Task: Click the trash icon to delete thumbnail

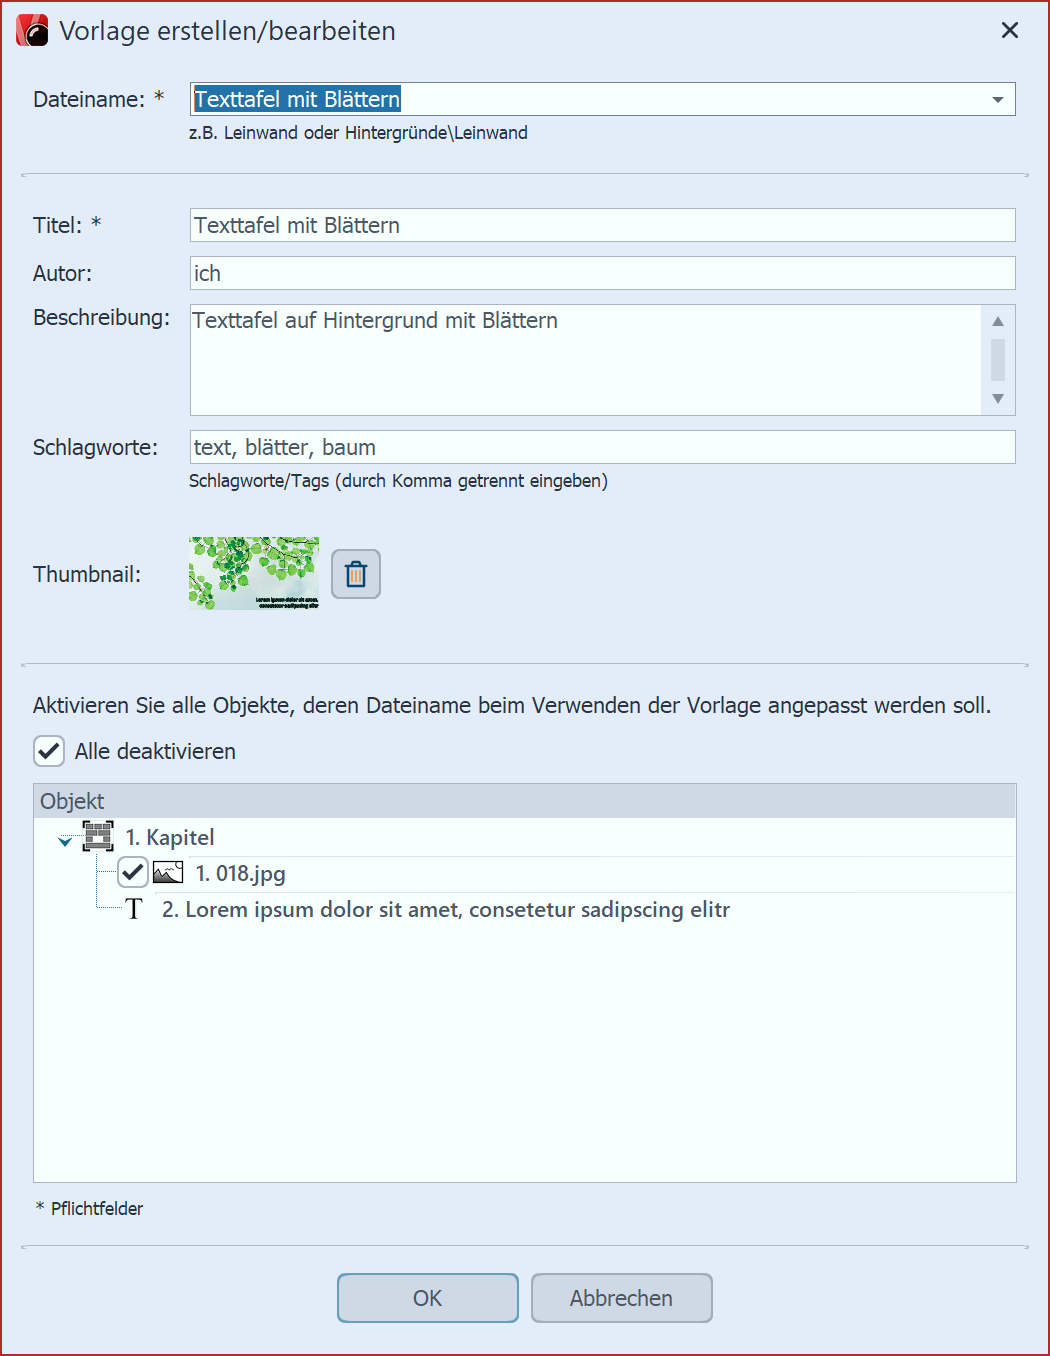Action: pyautogui.click(x=356, y=574)
